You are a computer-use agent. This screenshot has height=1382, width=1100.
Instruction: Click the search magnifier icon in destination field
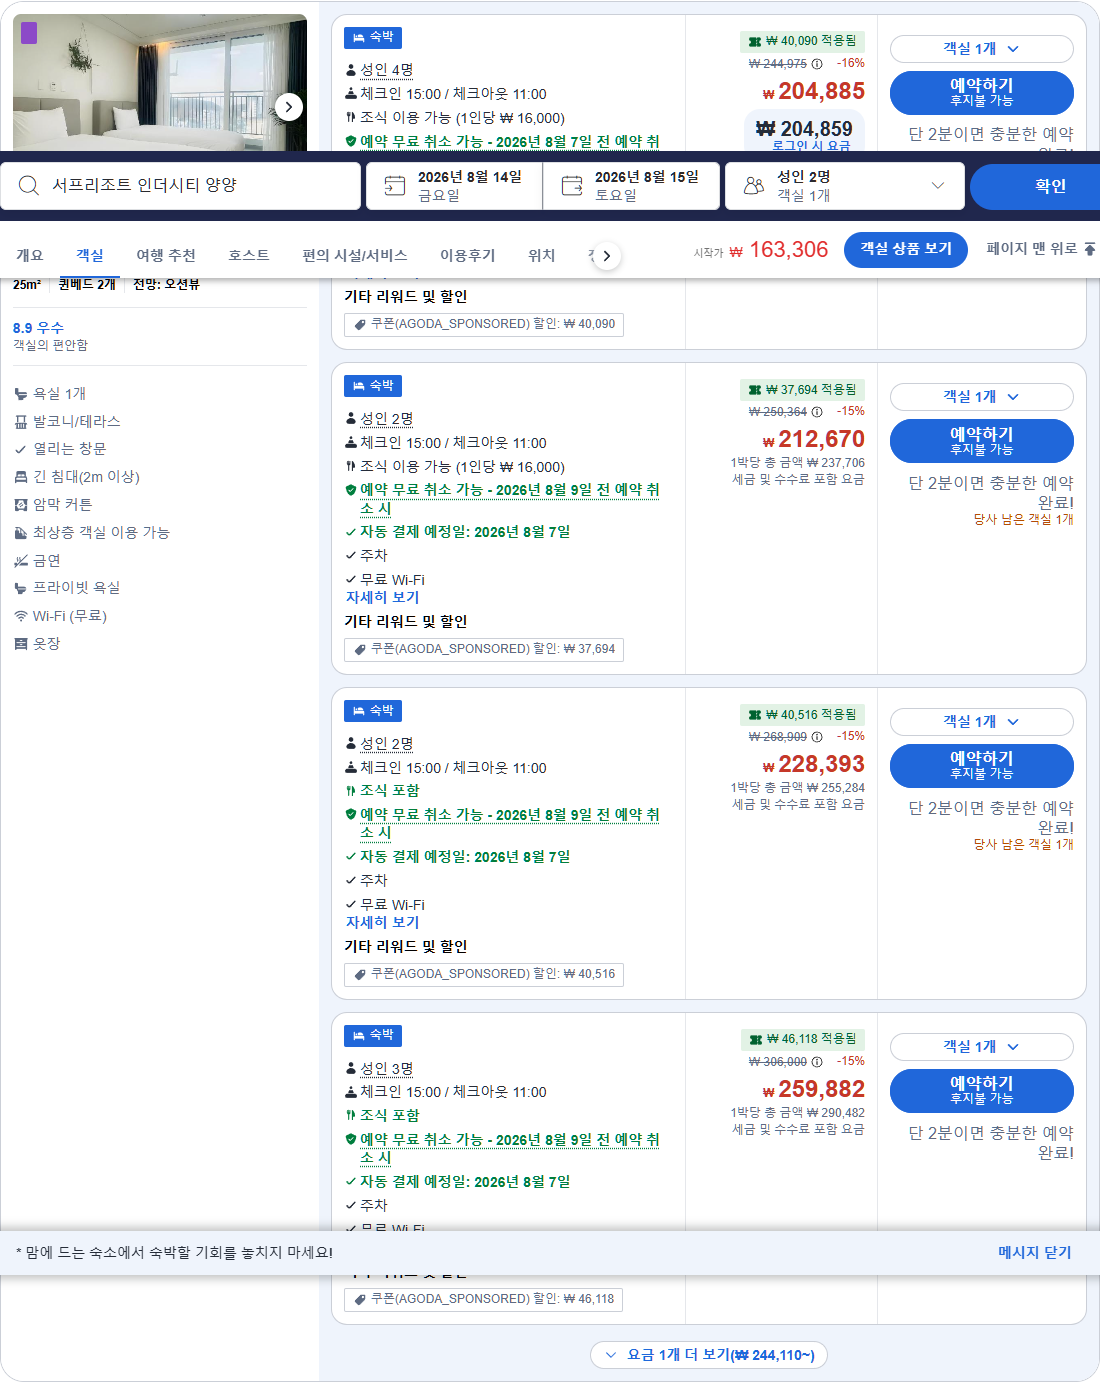click(29, 185)
